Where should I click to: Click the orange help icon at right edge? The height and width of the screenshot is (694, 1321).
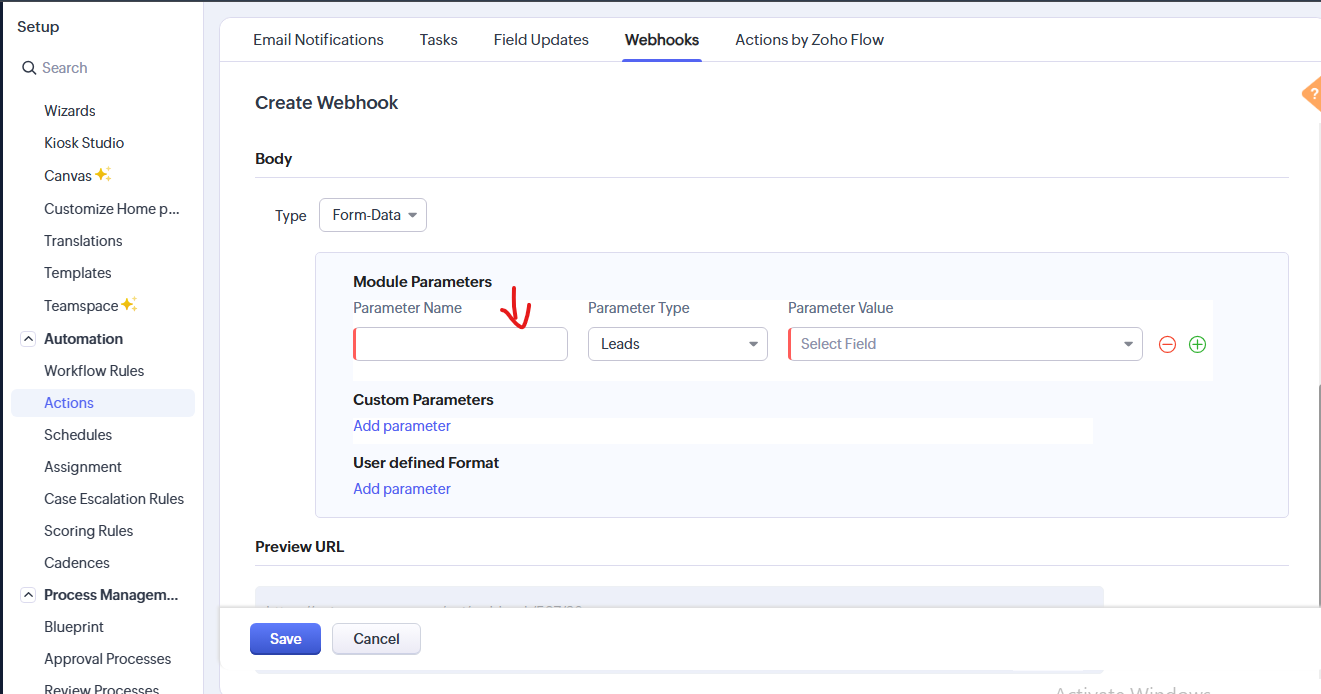pyautogui.click(x=1312, y=94)
